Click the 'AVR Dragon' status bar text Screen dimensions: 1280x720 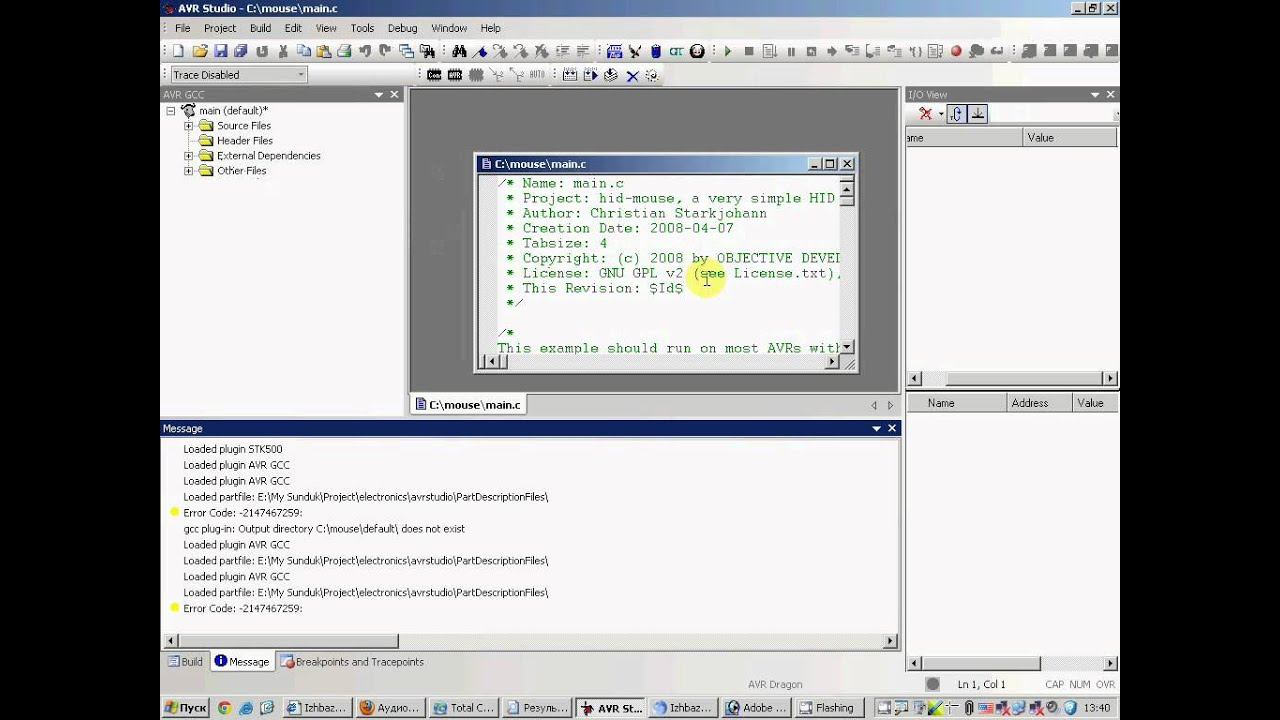click(775, 684)
